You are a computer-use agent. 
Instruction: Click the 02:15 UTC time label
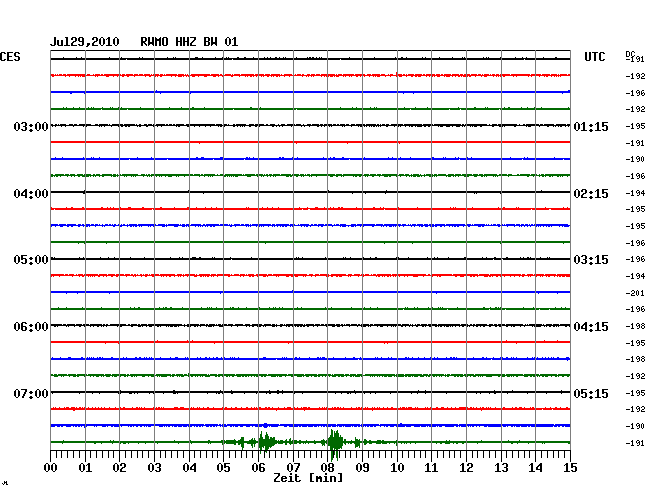click(x=591, y=194)
